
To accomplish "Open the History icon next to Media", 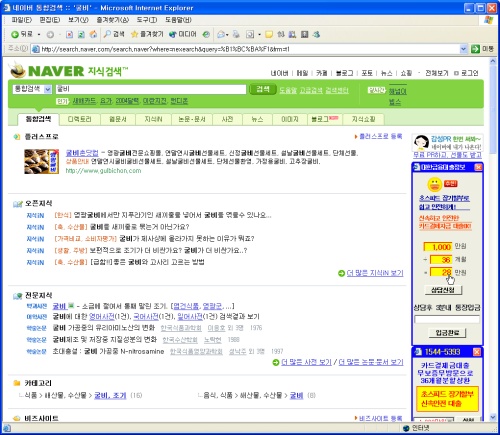I will pyautogui.click(x=207, y=34).
